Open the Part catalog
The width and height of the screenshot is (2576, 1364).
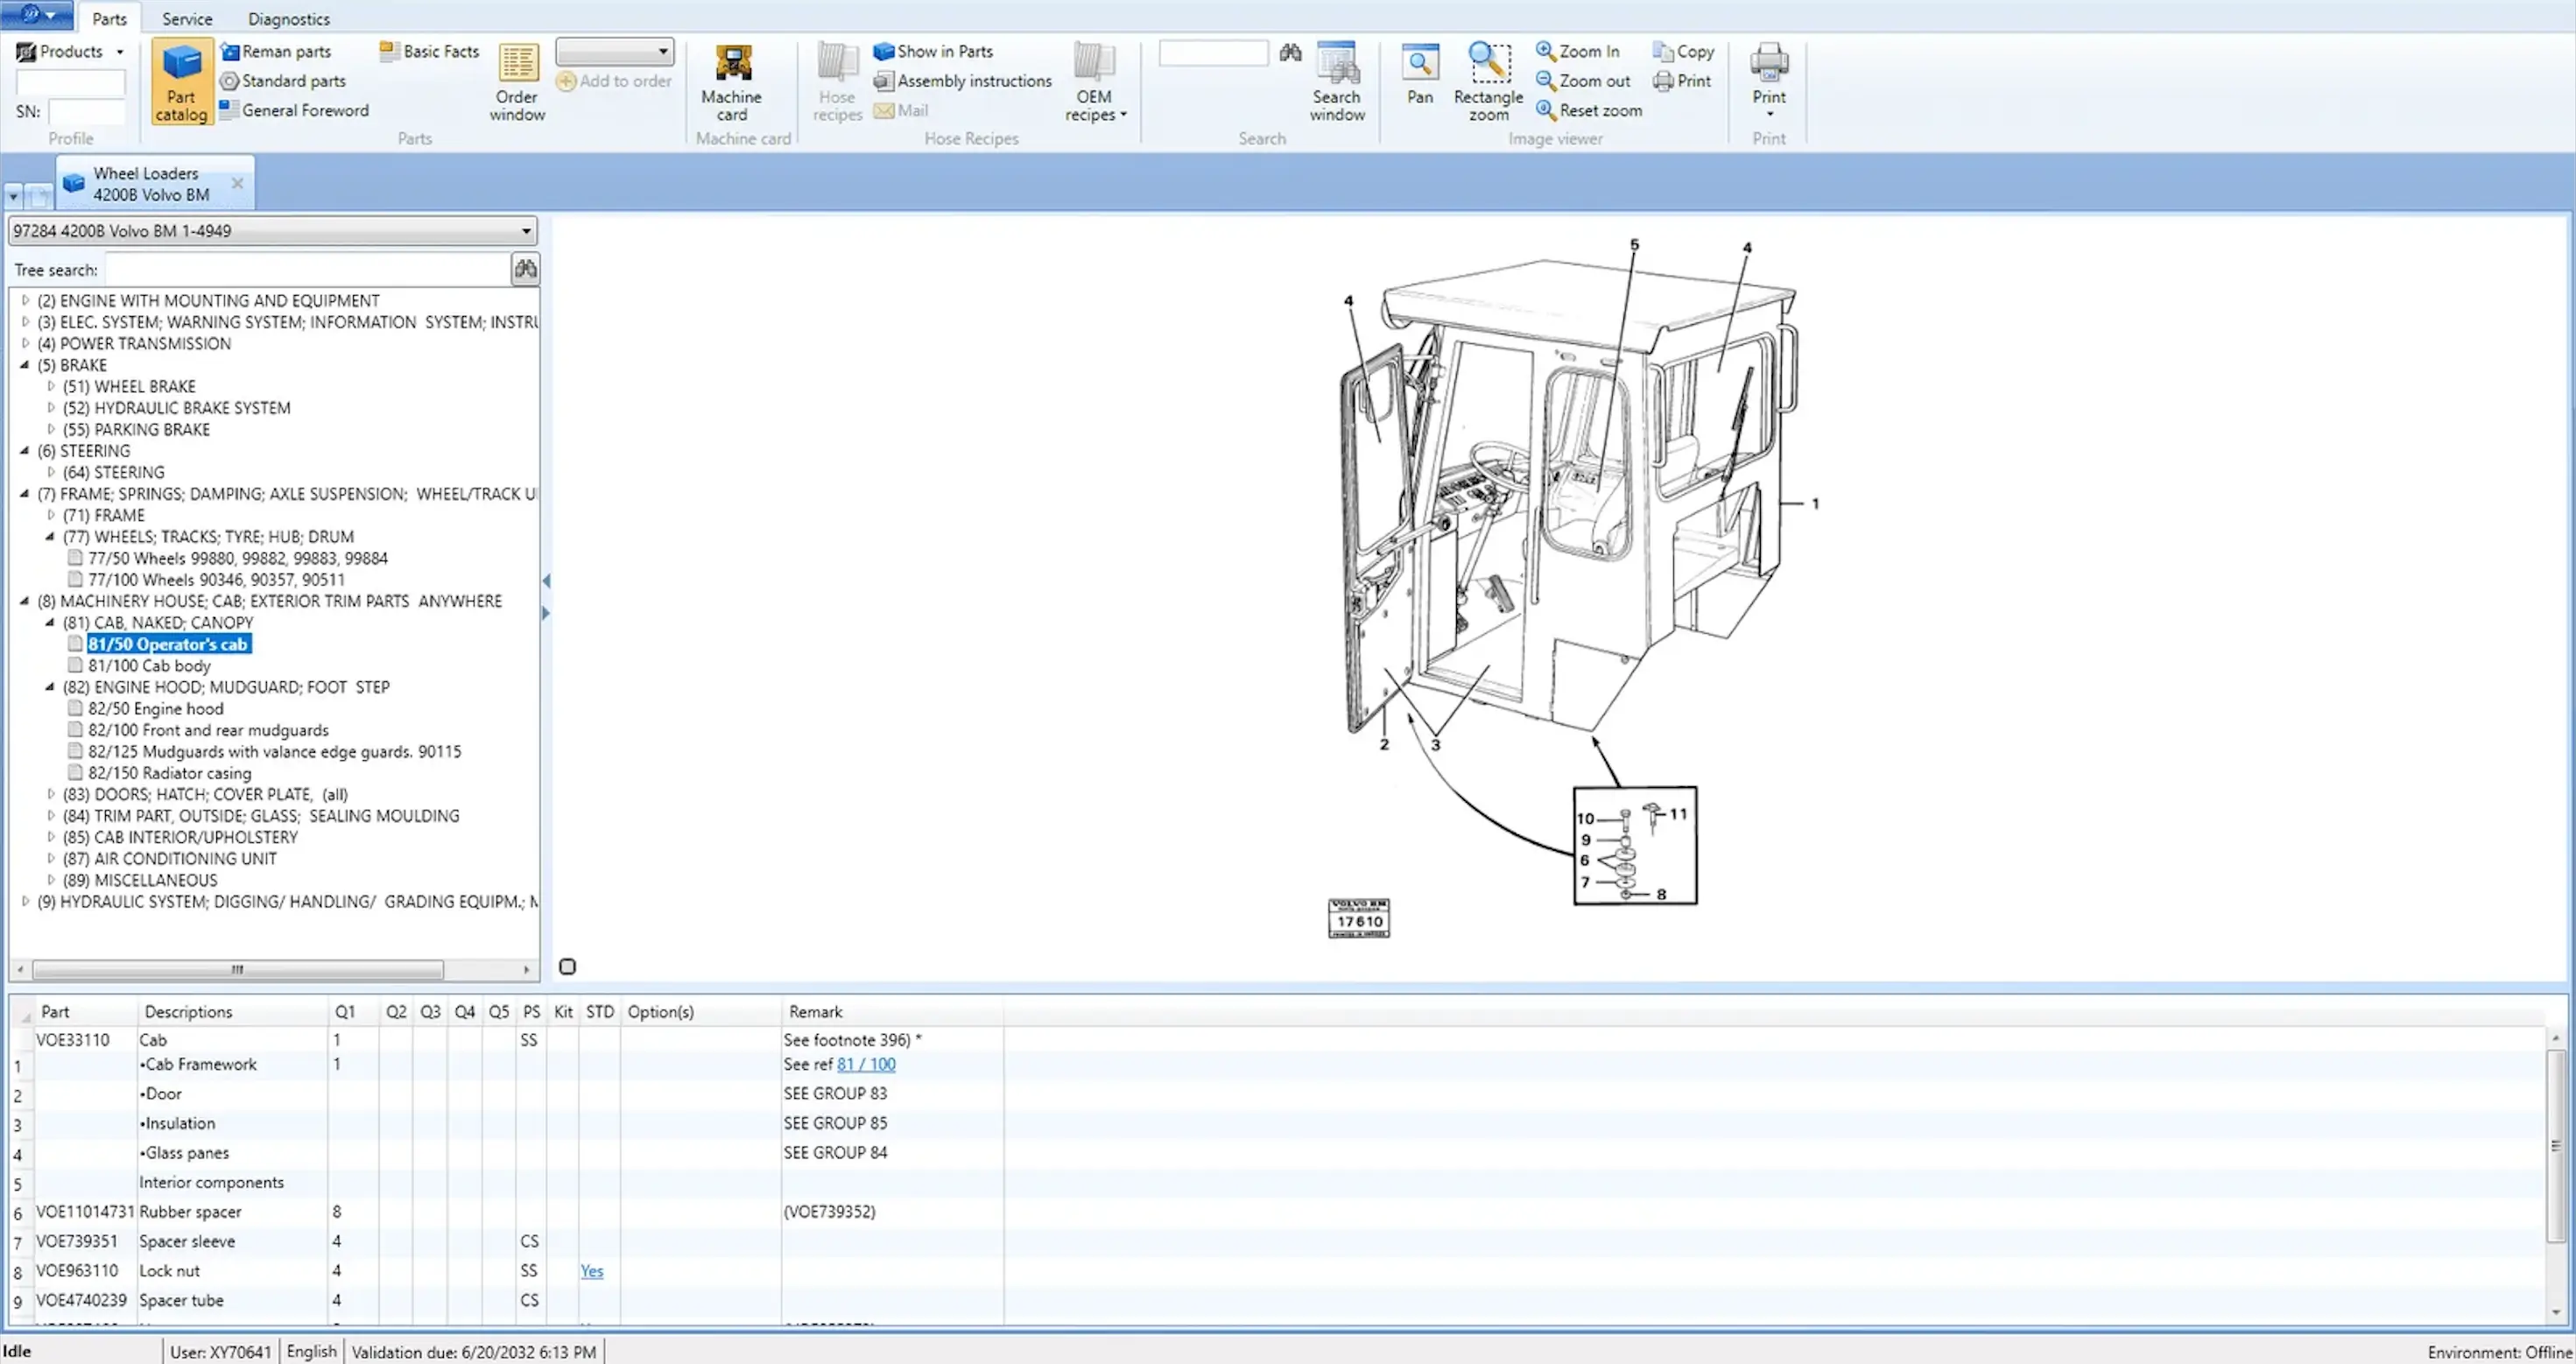coord(182,82)
